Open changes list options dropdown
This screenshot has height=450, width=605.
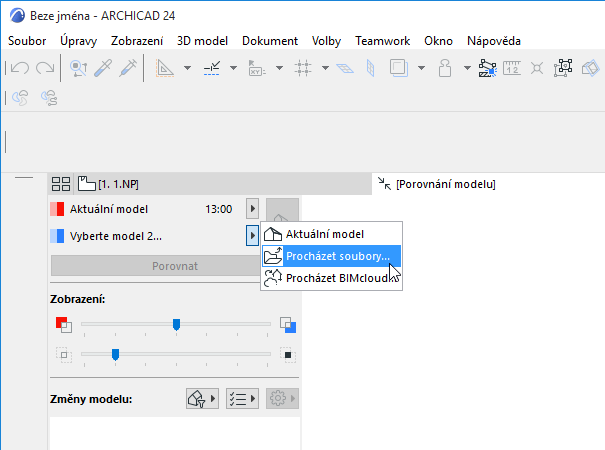242,399
